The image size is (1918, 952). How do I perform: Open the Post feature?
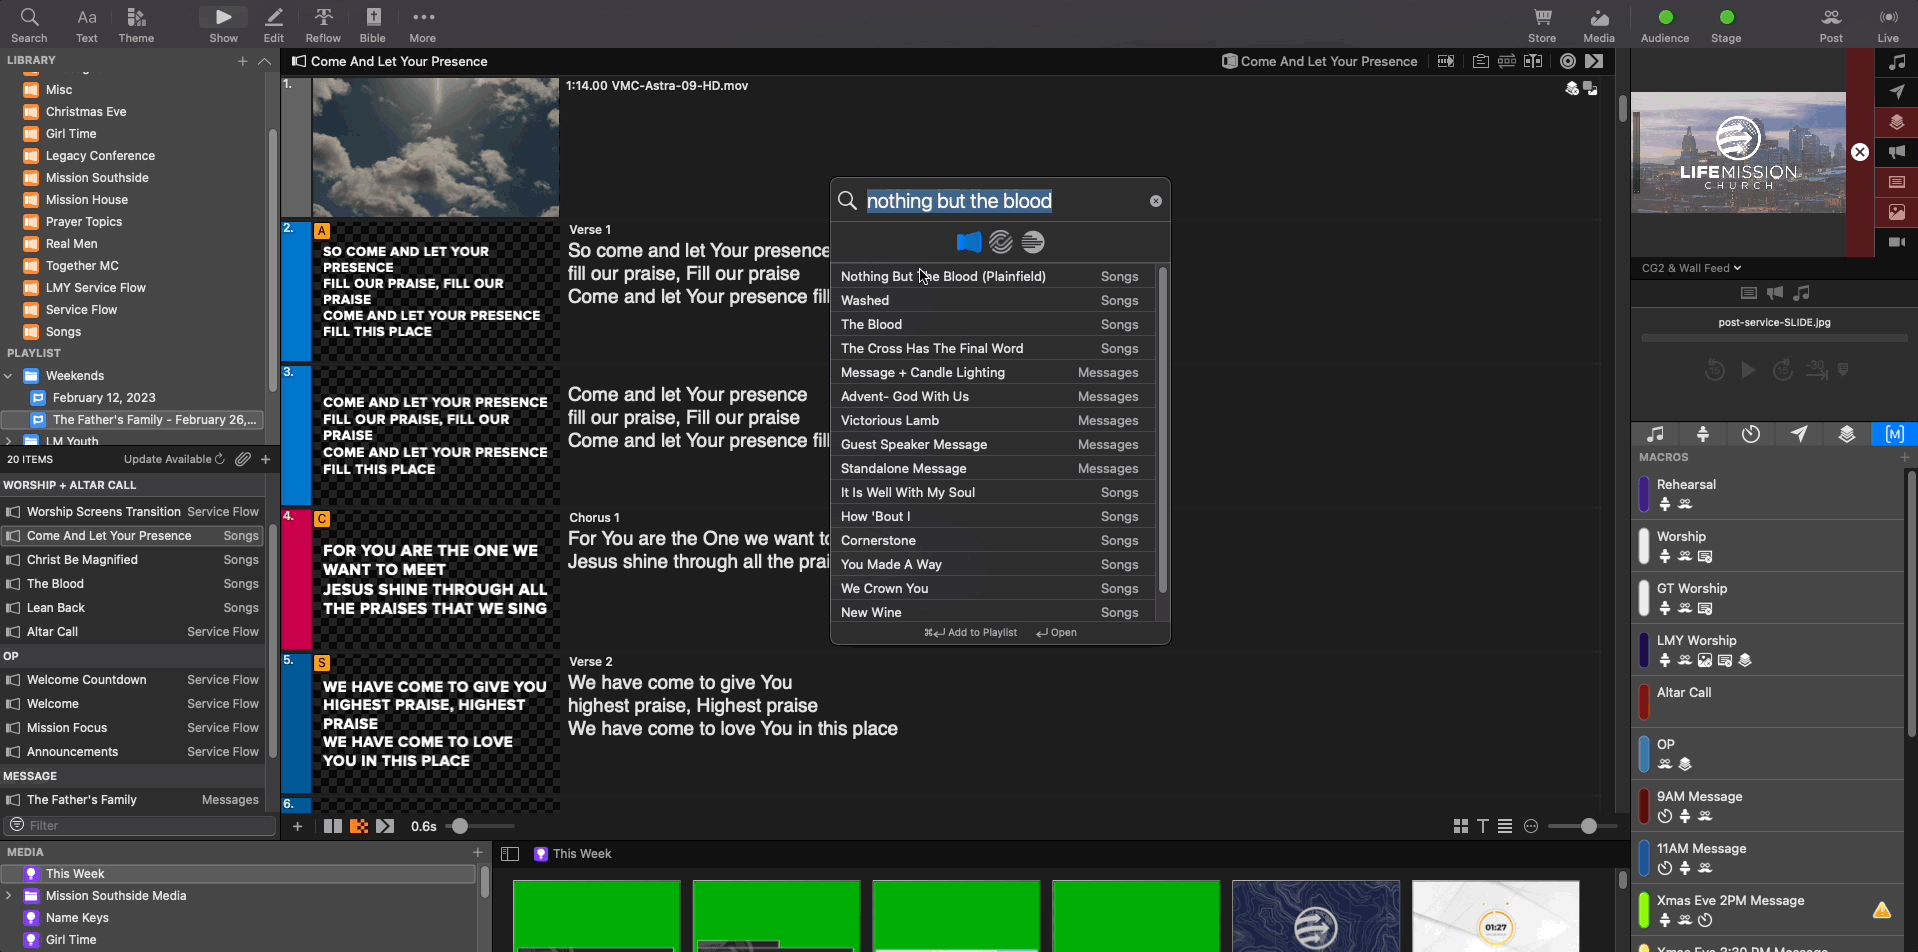point(1831,25)
